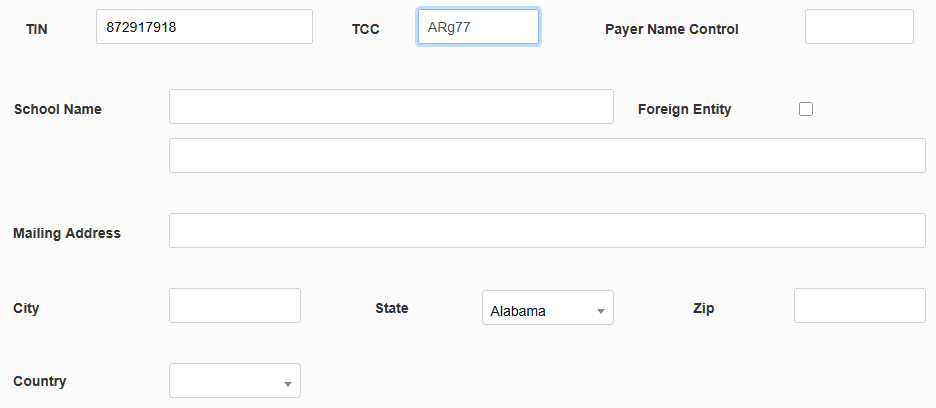Click the Foreign Entity label
936x408 pixels.
pos(684,109)
